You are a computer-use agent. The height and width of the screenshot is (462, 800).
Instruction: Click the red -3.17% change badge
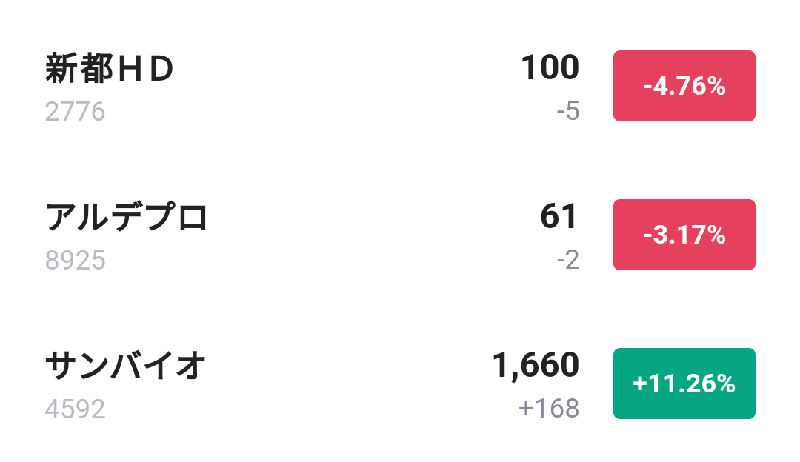(684, 235)
